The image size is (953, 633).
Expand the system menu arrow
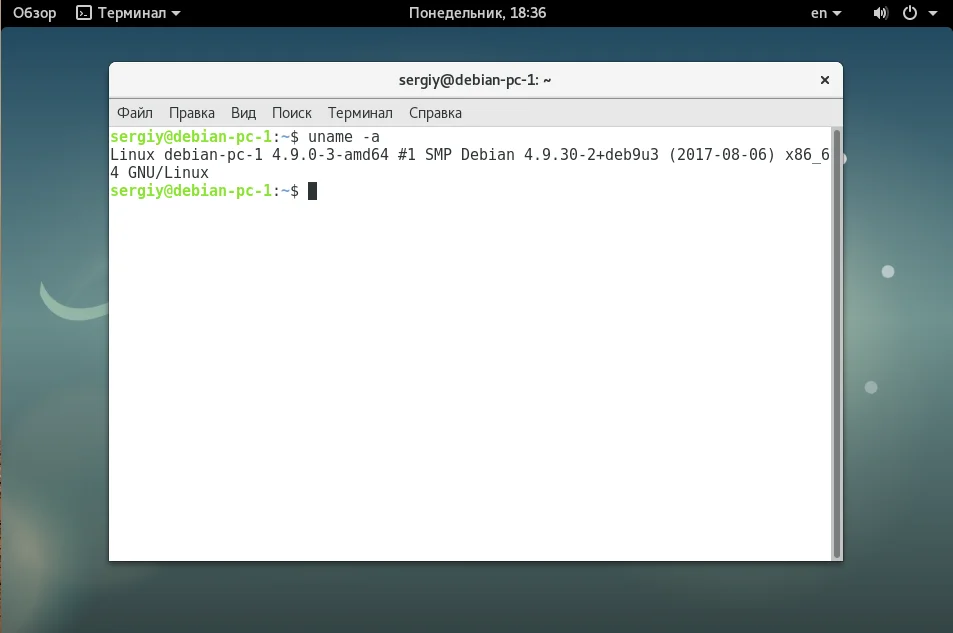pyautogui.click(x=933, y=13)
